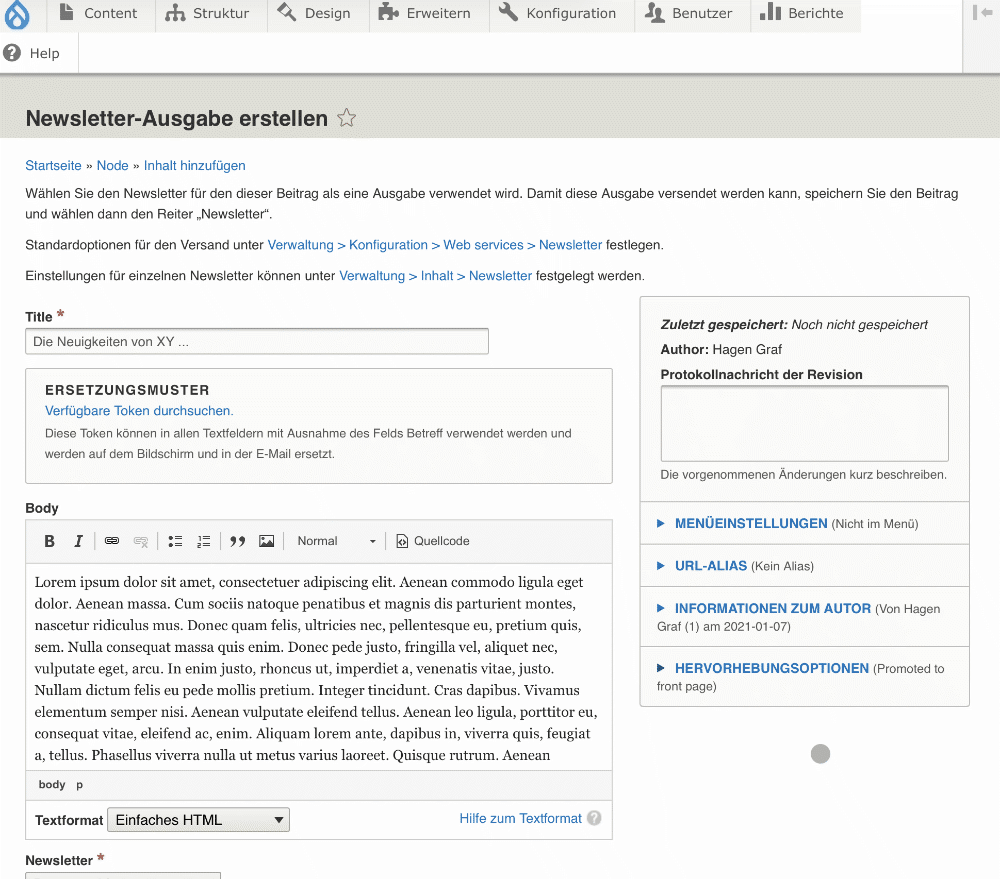Open the Struktur admin menu

(208, 13)
